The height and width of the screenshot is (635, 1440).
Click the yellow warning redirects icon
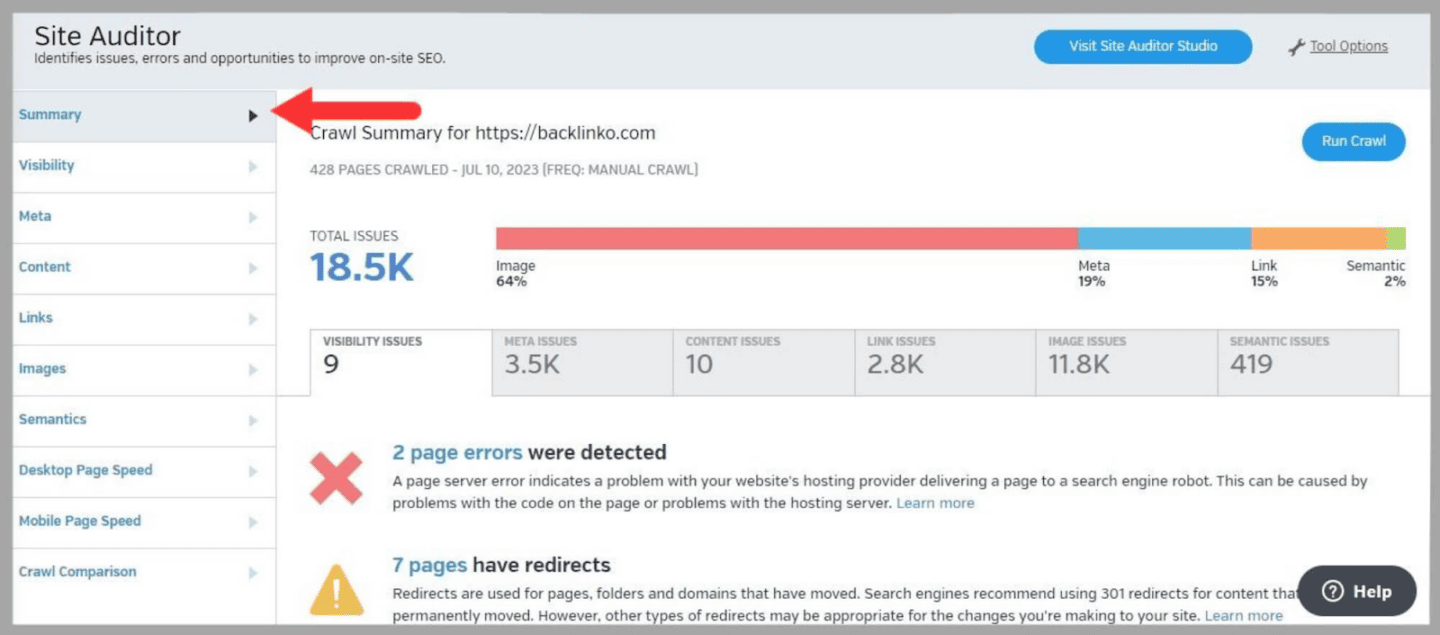[x=336, y=590]
